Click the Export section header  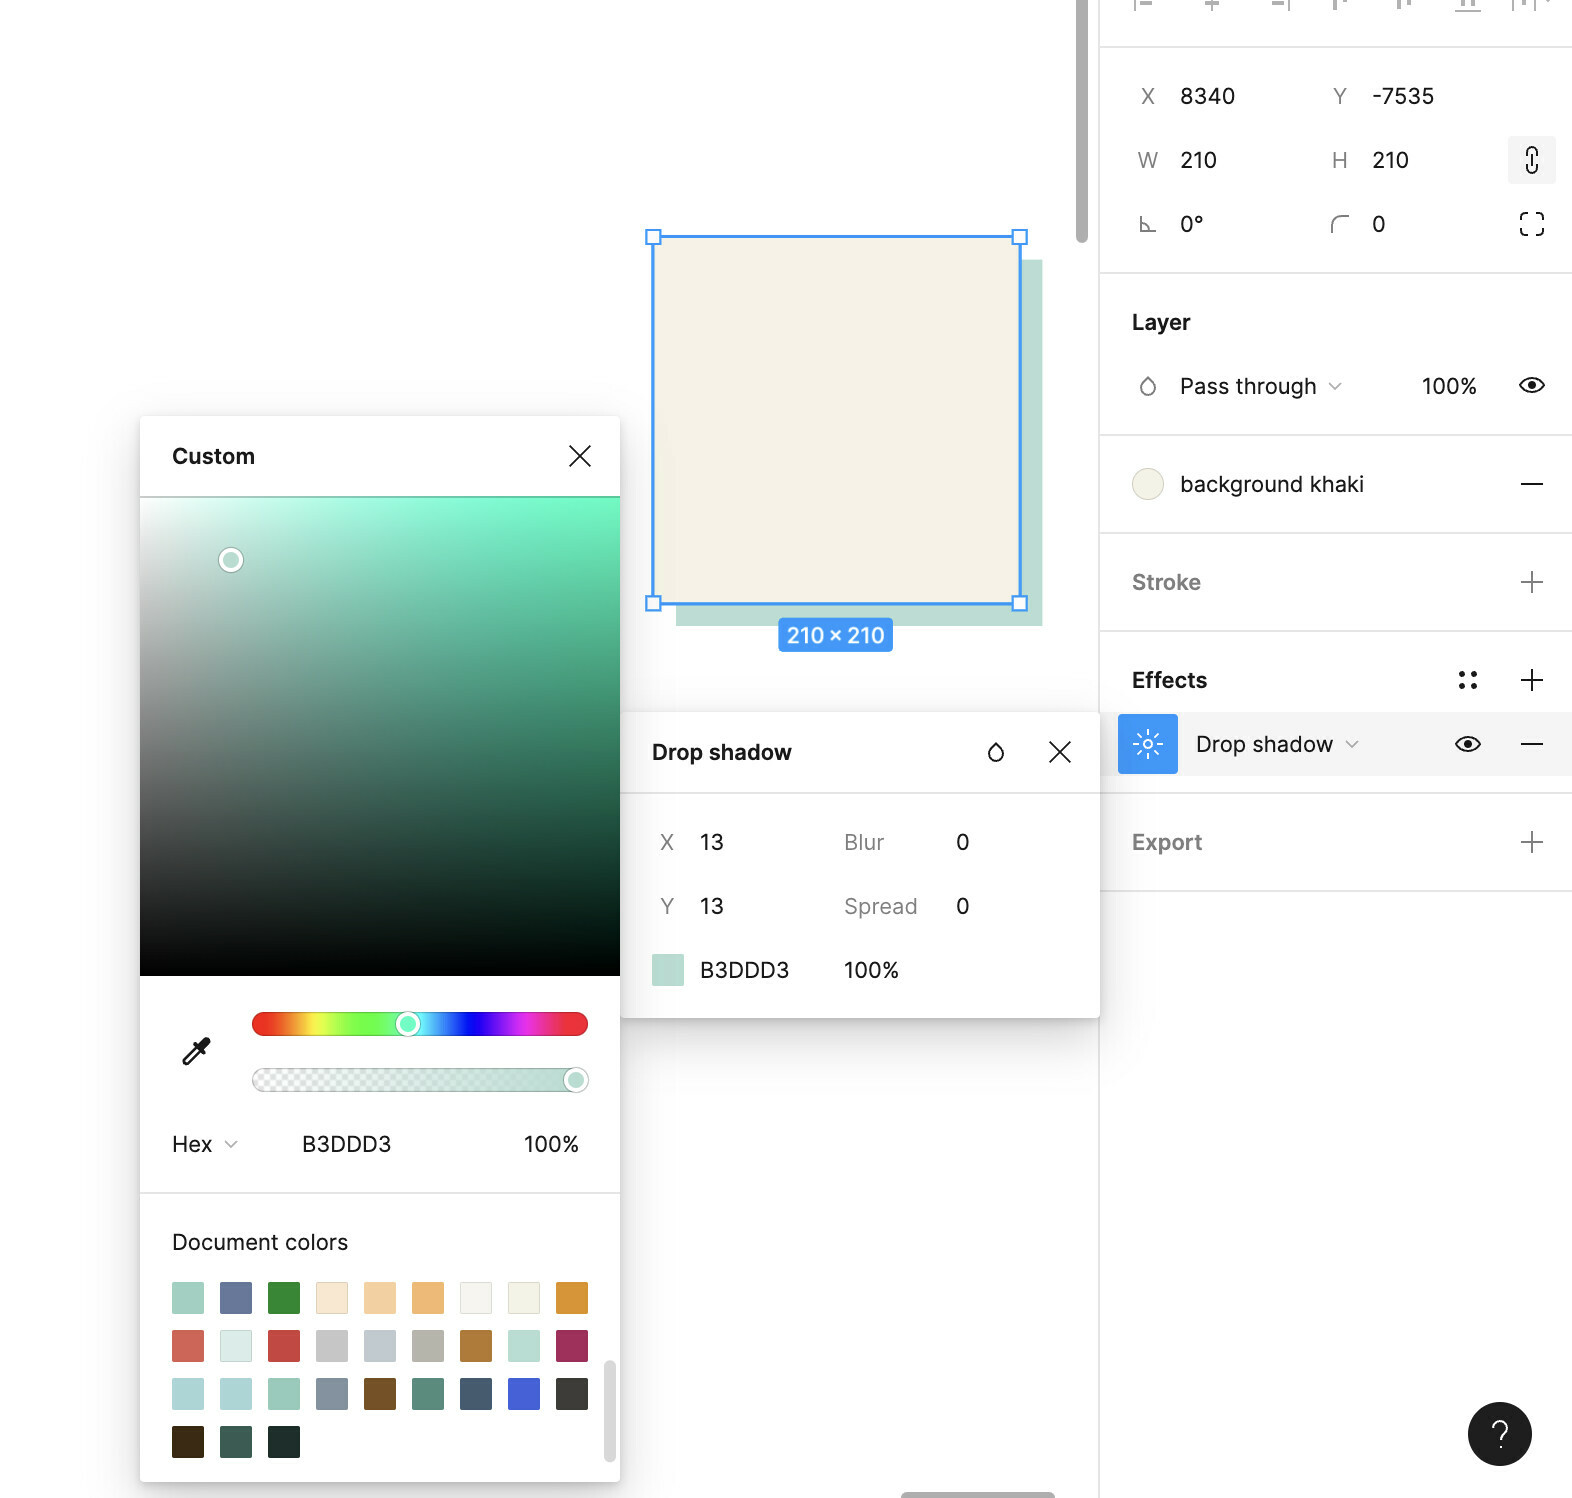pos(1167,842)
